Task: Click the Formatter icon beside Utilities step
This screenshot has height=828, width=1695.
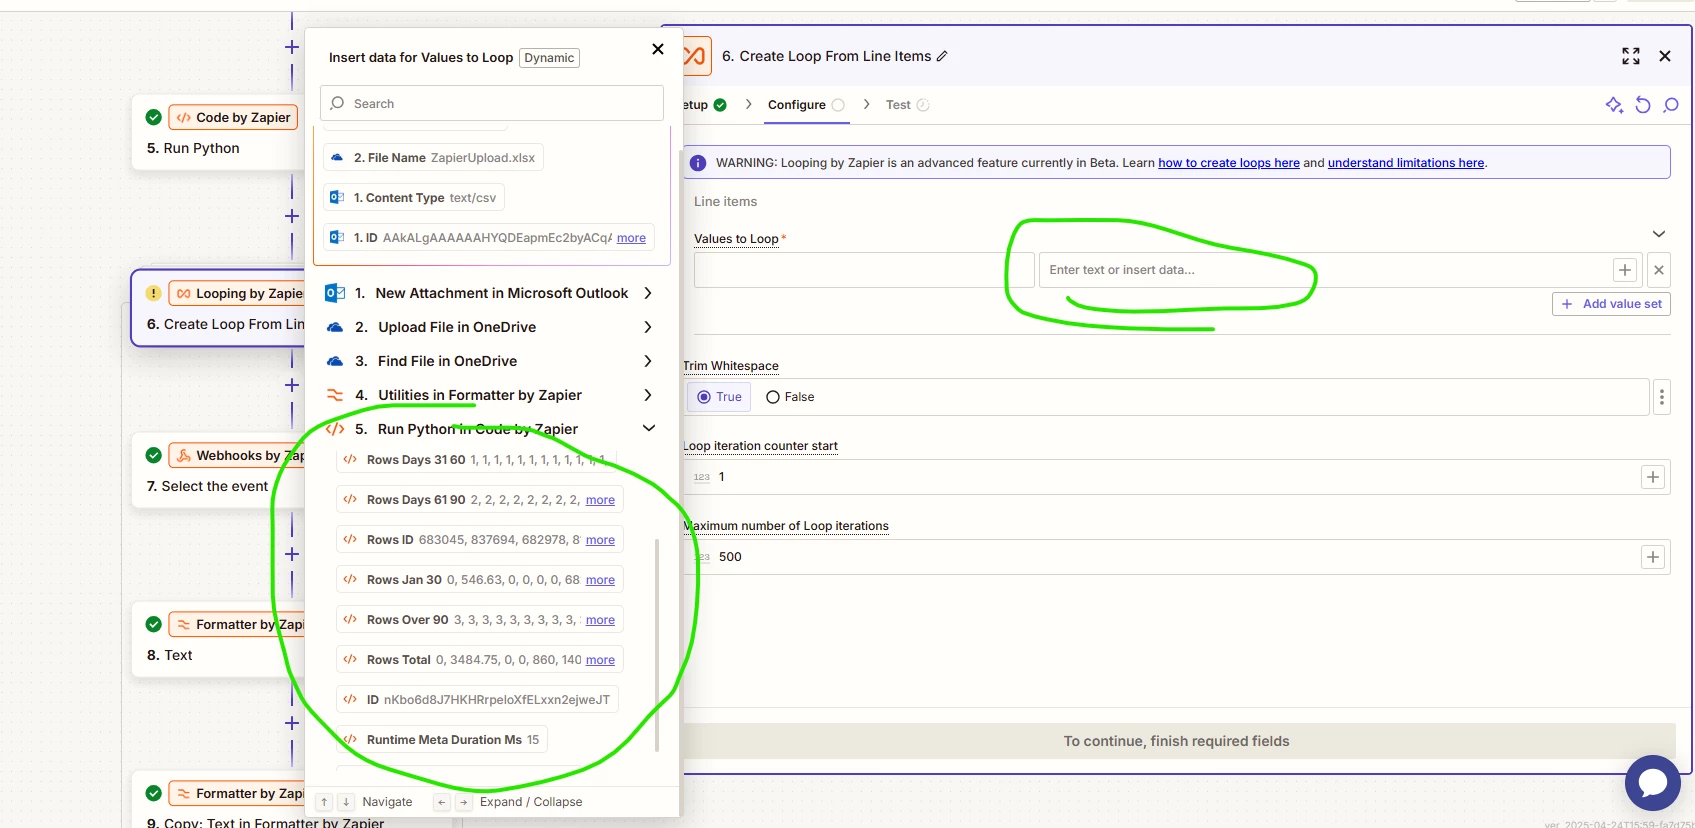Action: tap(335, 395)
